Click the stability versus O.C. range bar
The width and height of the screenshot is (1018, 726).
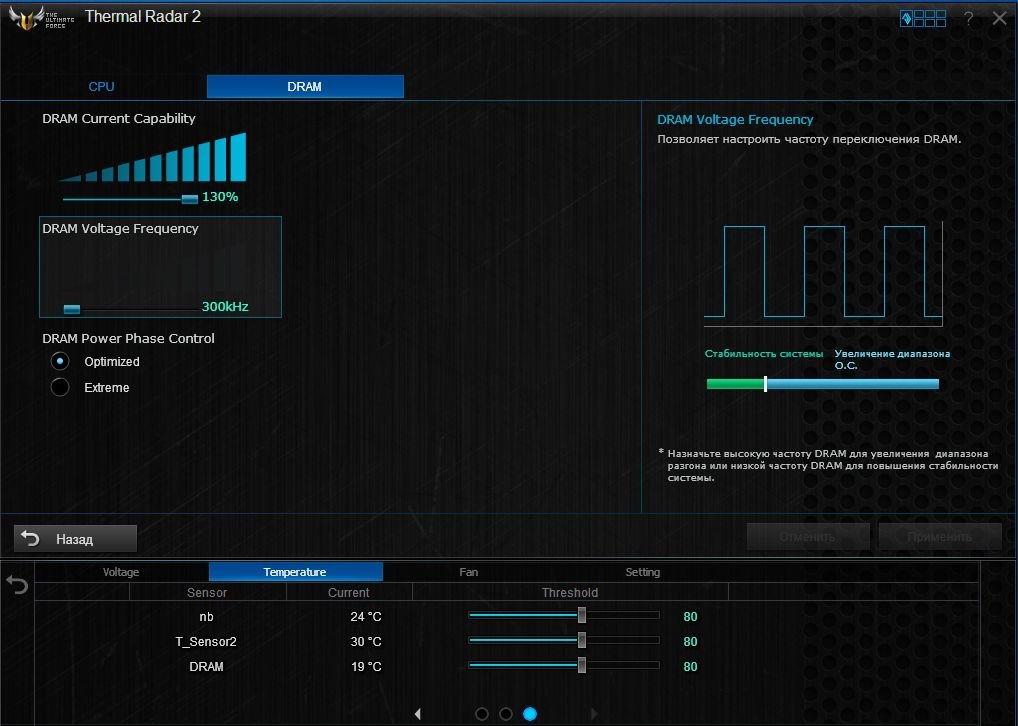tap(823, 384)
